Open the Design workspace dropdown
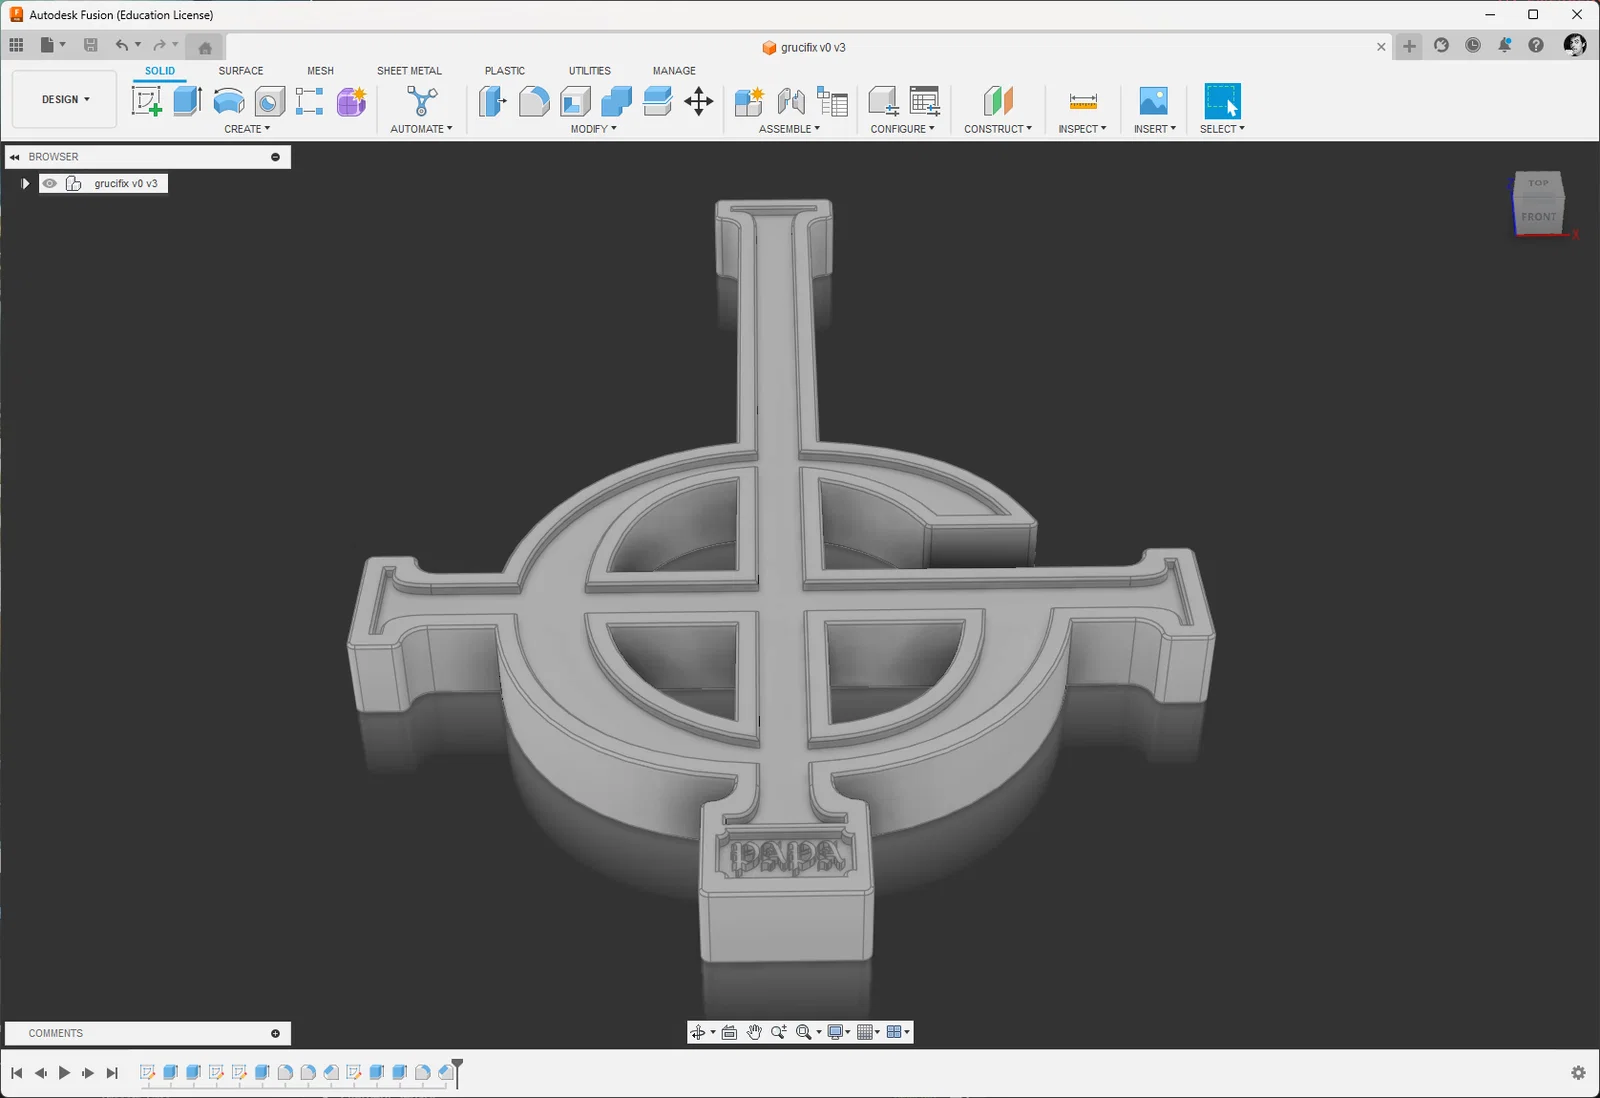The image size is (1600, 1098). pyautogui.click(x=65, y=100)
